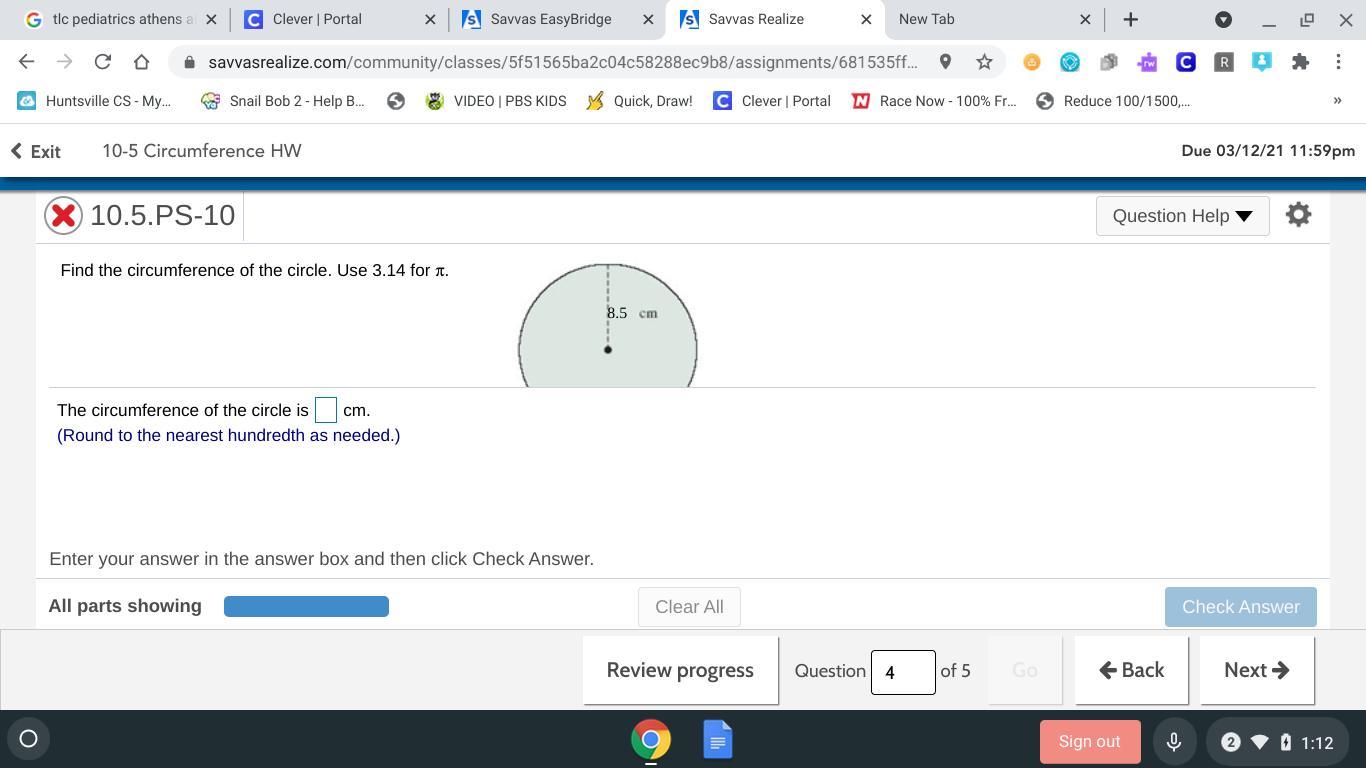Screen dimensions: 1366x768
Task: Open Review progress
Action: click(x=680, y=670)
